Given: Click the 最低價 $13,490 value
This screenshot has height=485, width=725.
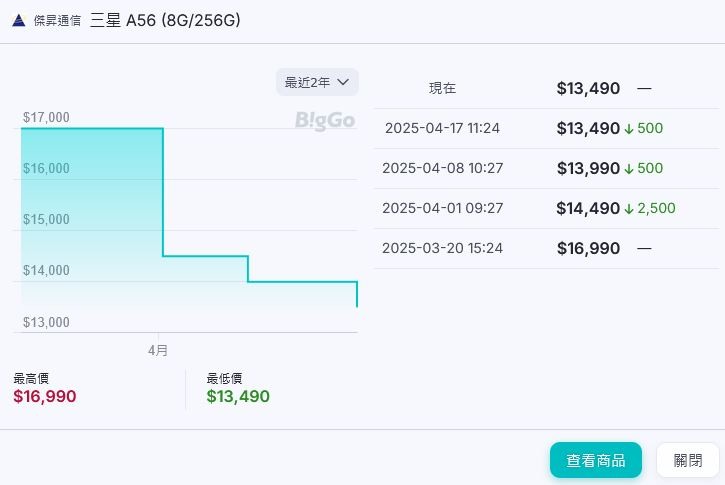Looking at the screenshot, I should point(238,396).
